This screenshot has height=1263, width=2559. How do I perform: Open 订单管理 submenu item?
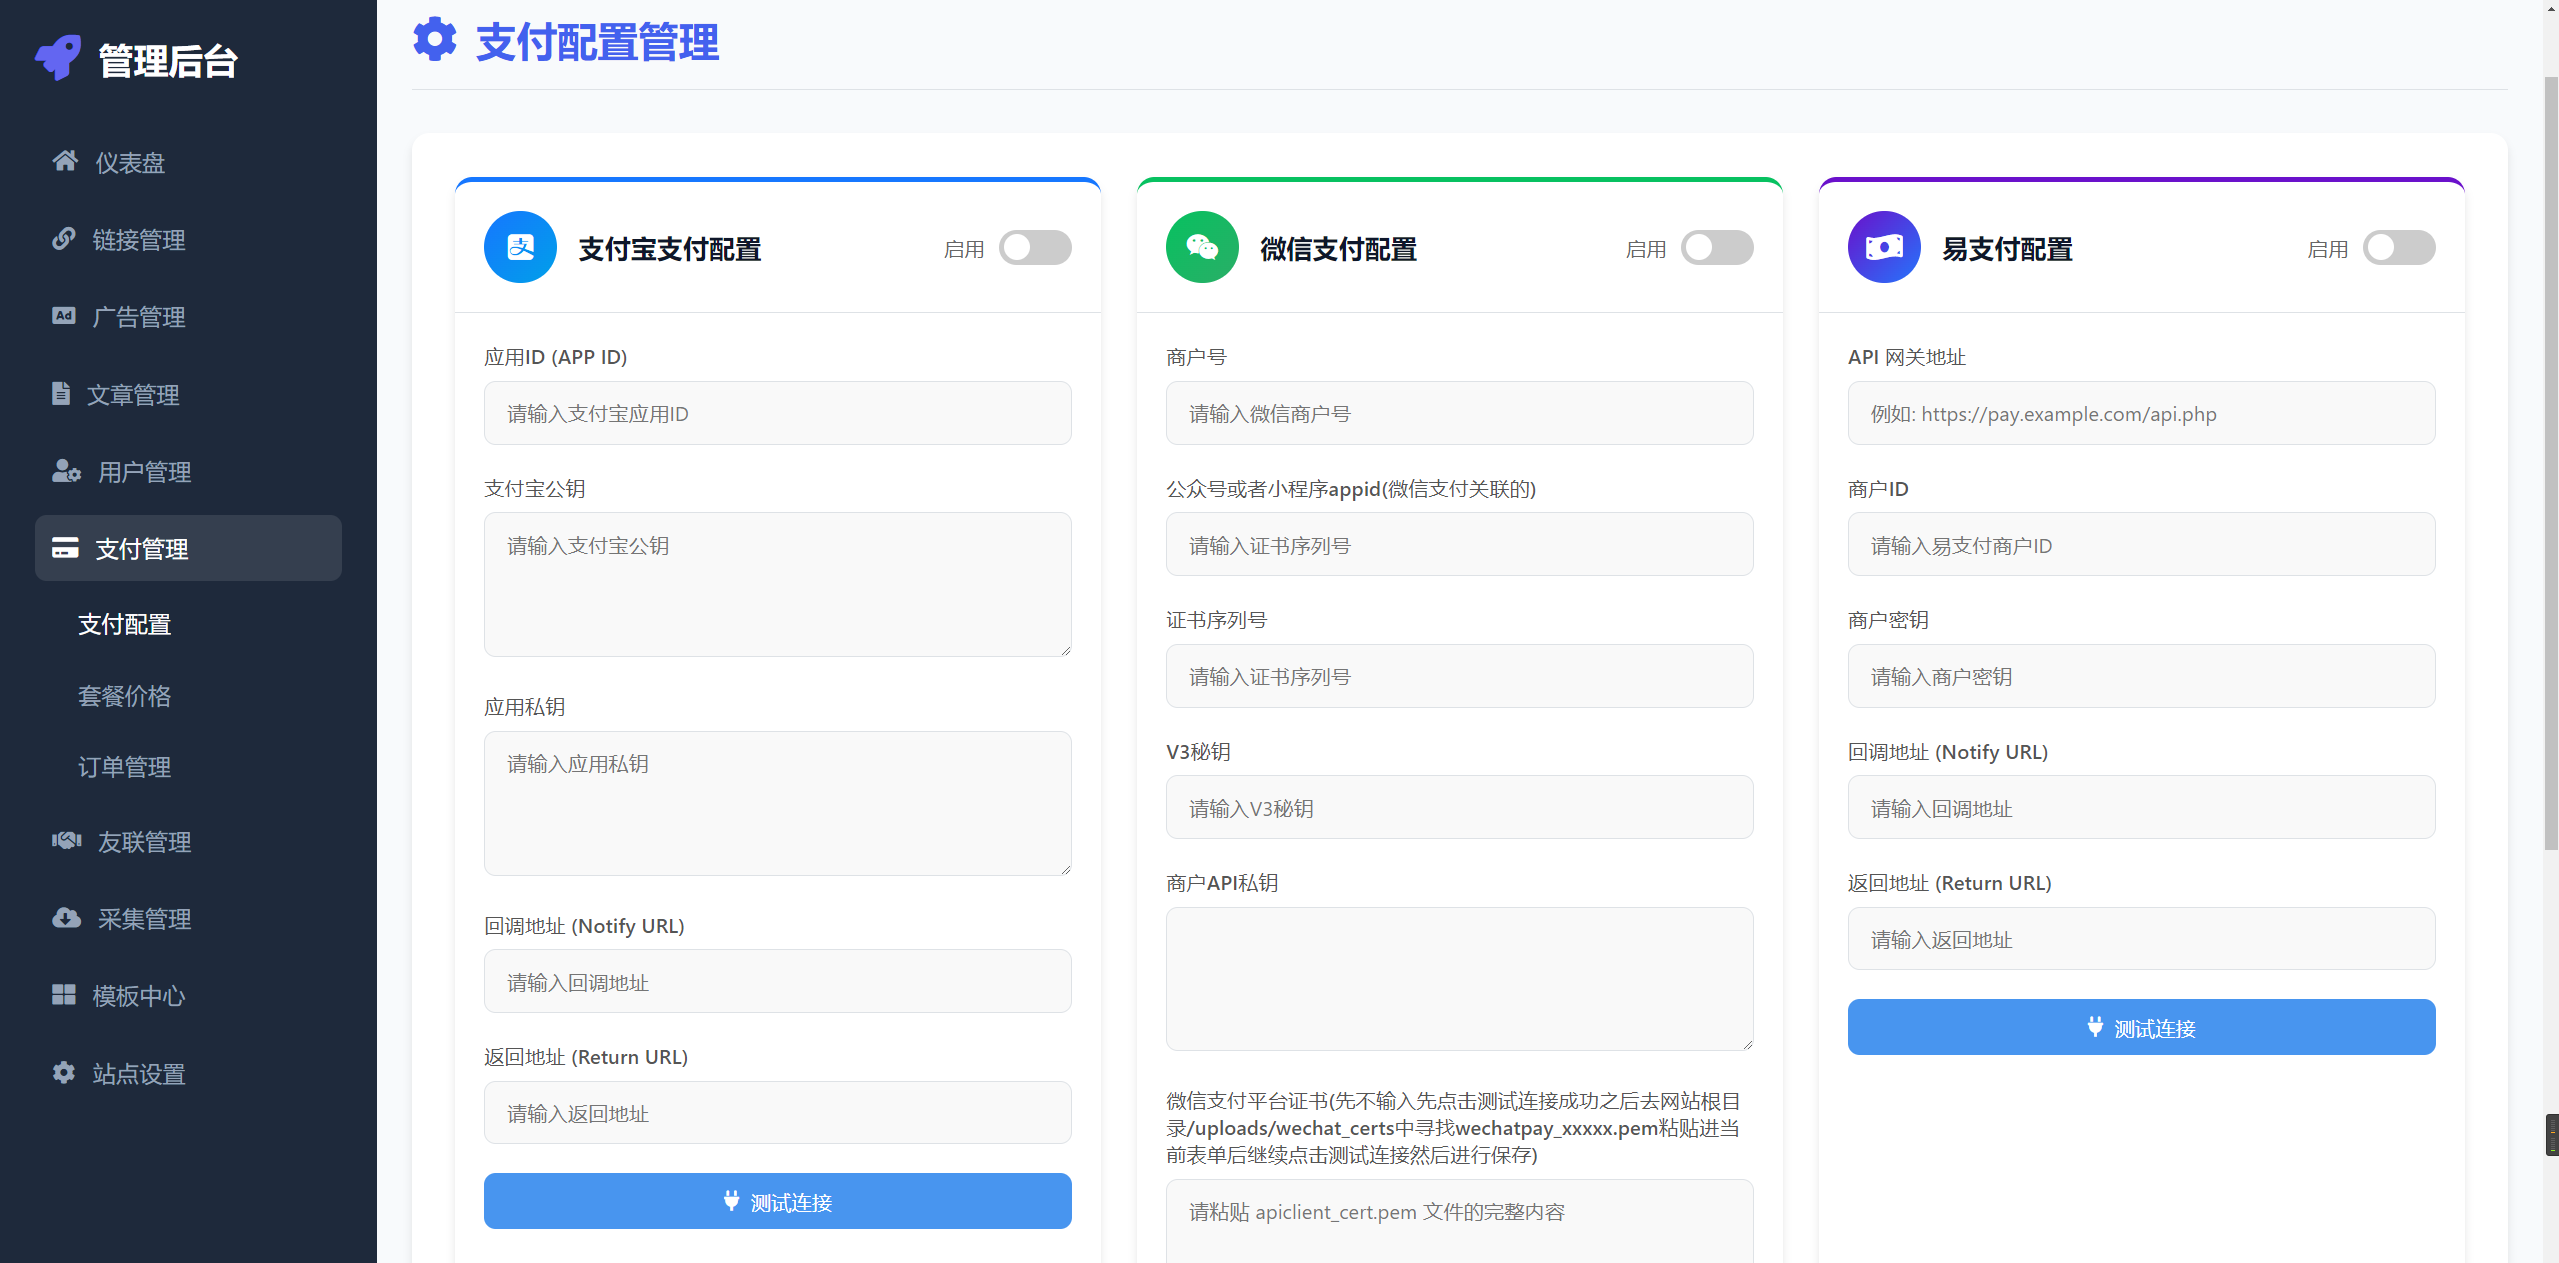125,767
